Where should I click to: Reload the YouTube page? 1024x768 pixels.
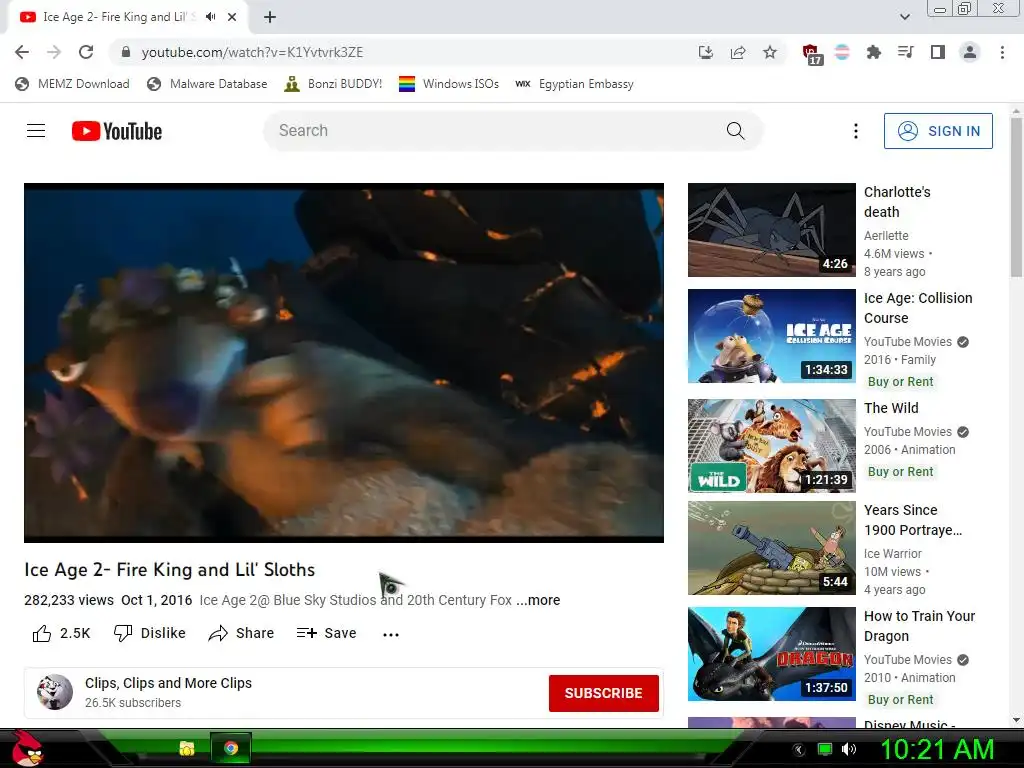pyautogui.click(x=86, y=52)
